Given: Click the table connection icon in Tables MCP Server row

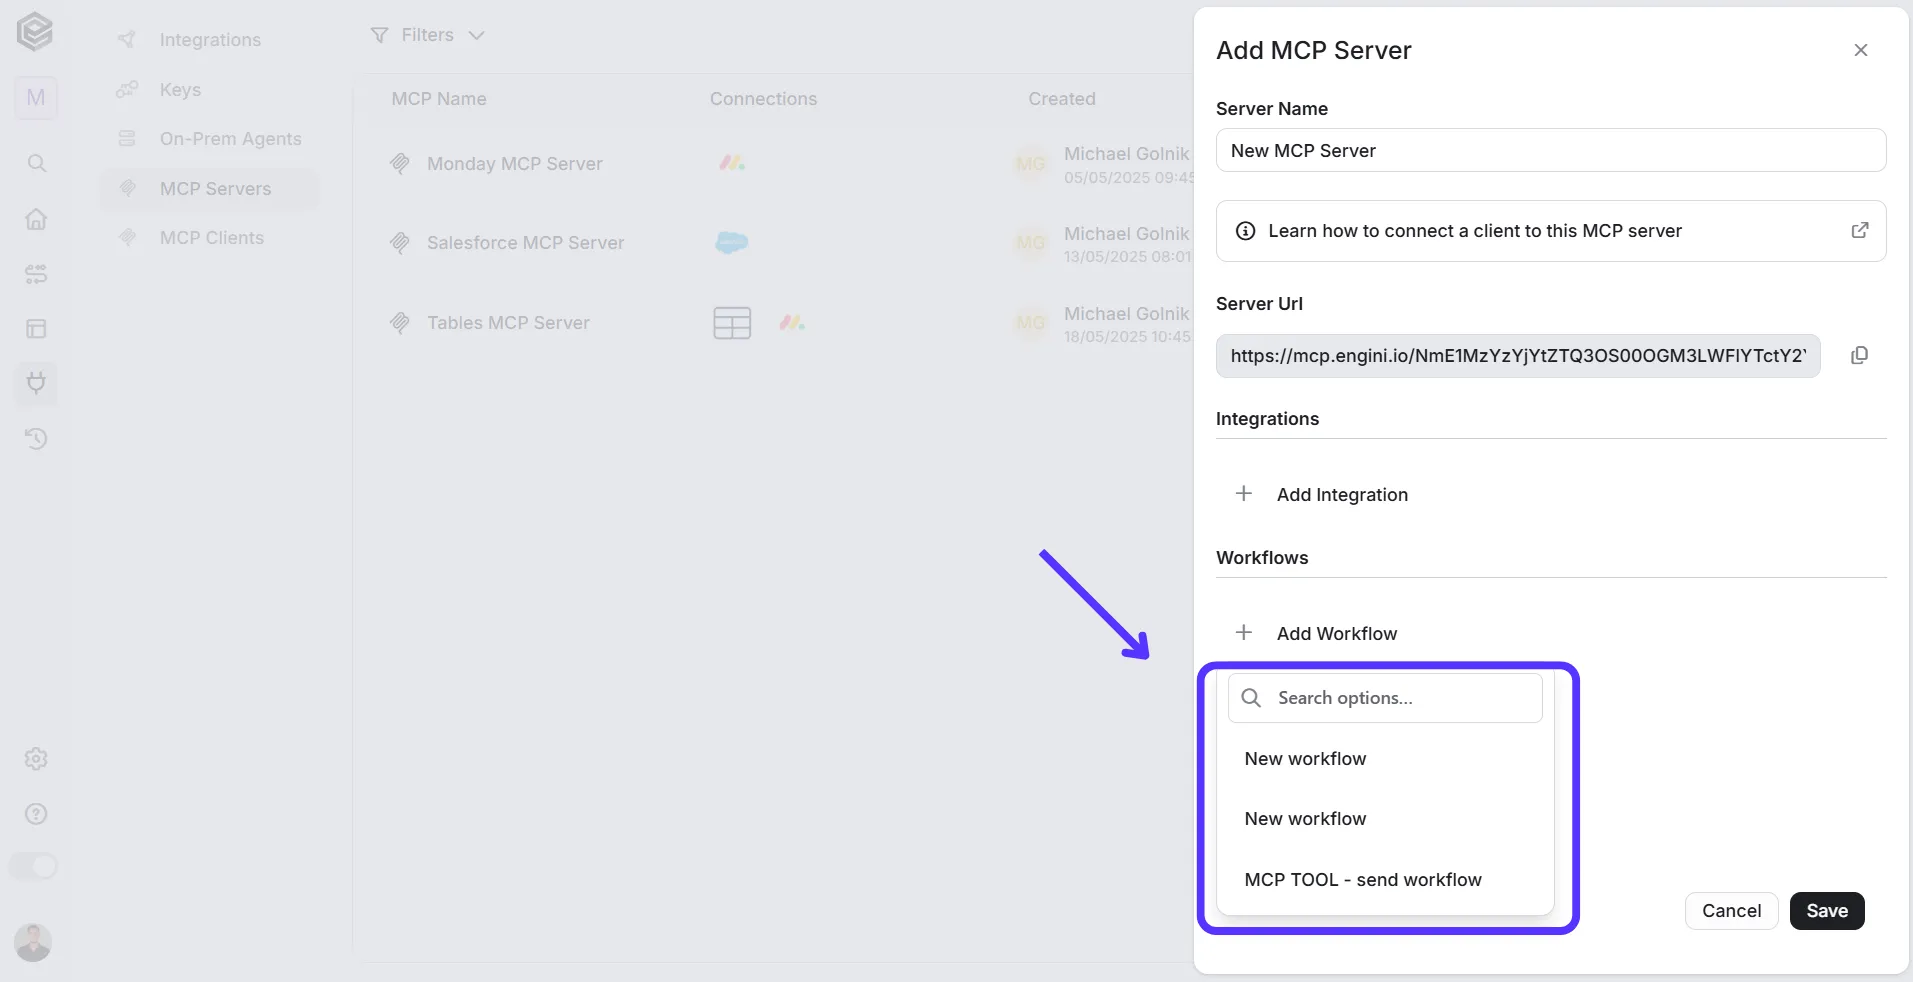Looking at the screenshot, I should (x=732, y=323).
